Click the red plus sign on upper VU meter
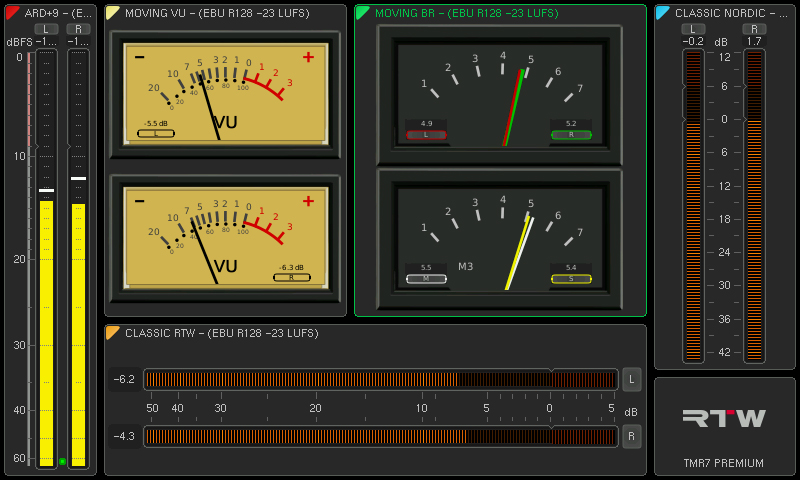 pyautogui.click(x=308, y=57)
